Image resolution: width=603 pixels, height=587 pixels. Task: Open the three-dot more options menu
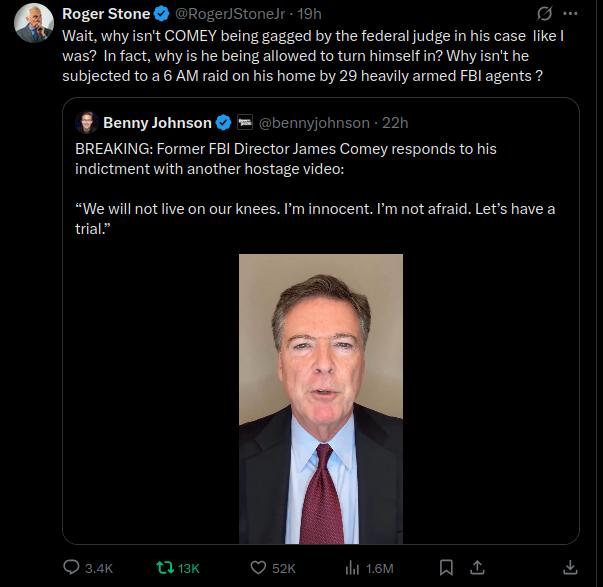click(x=571, y=14)
